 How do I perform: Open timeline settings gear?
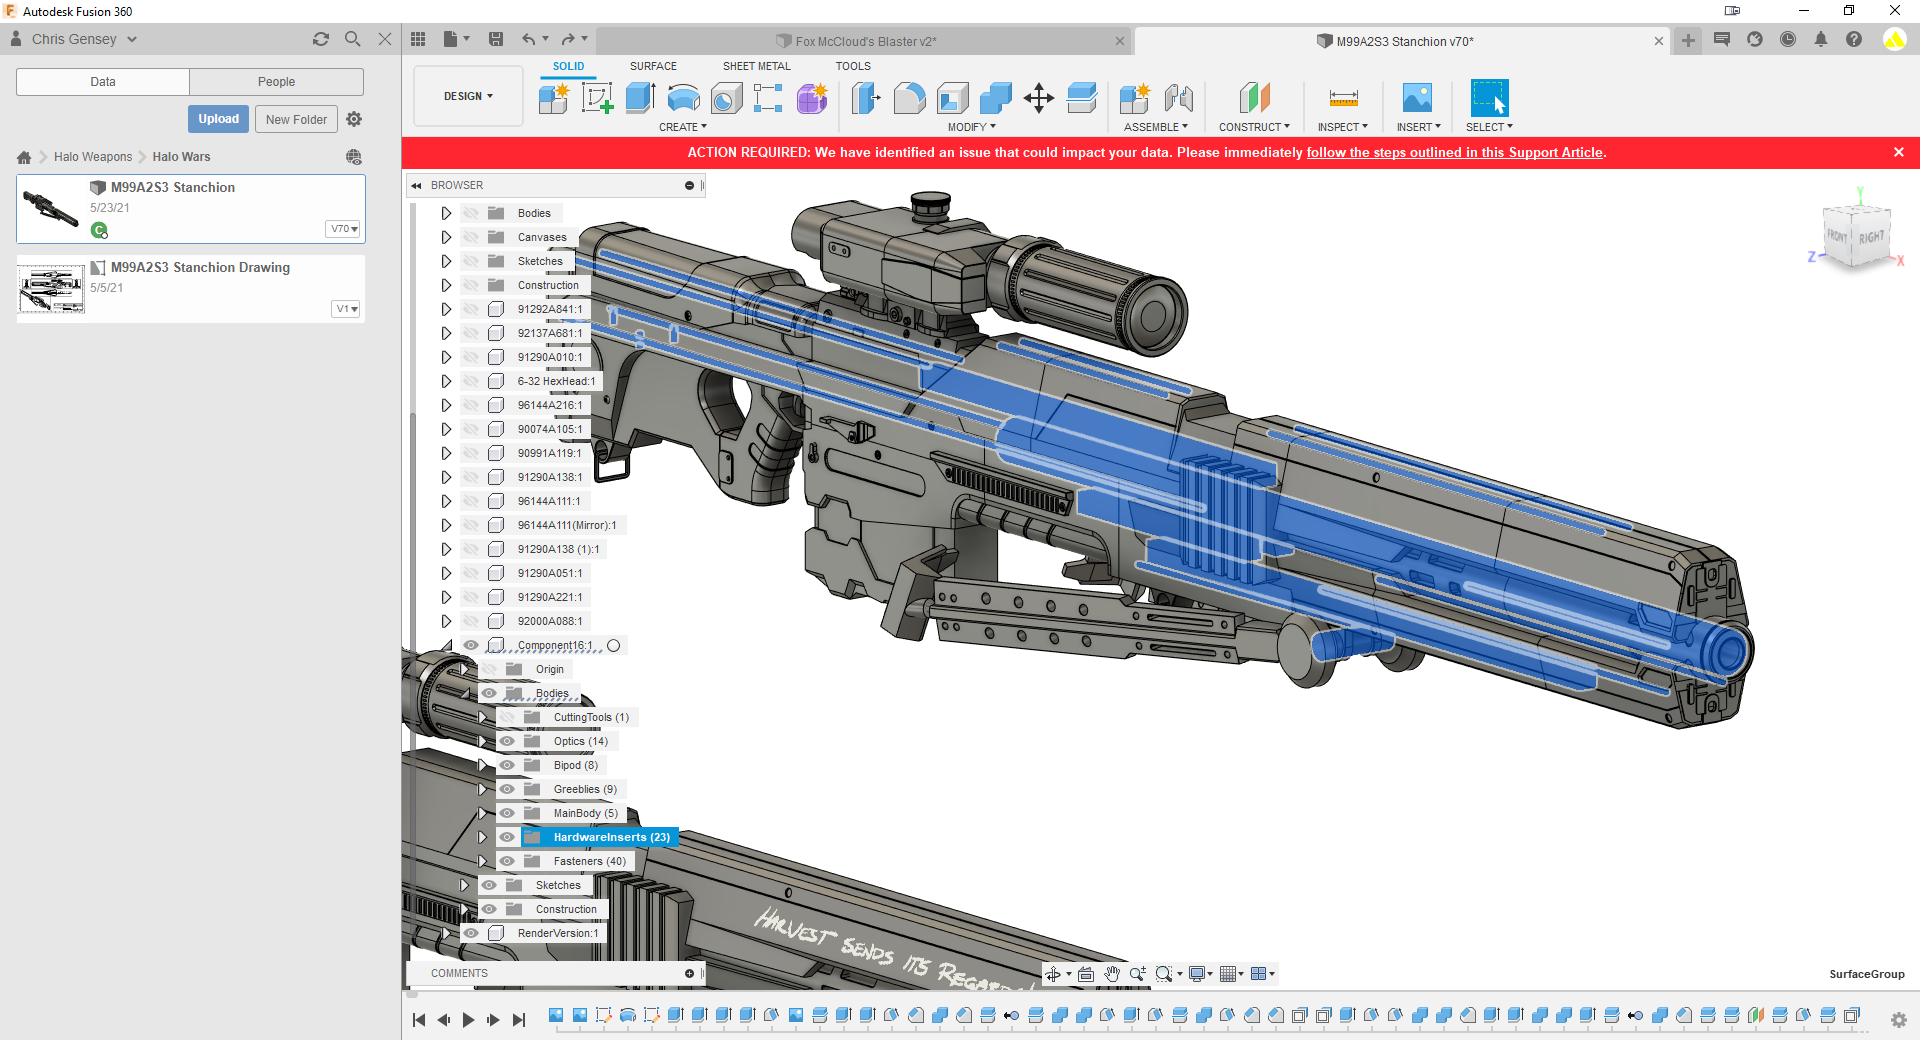pos(1898,1020)
